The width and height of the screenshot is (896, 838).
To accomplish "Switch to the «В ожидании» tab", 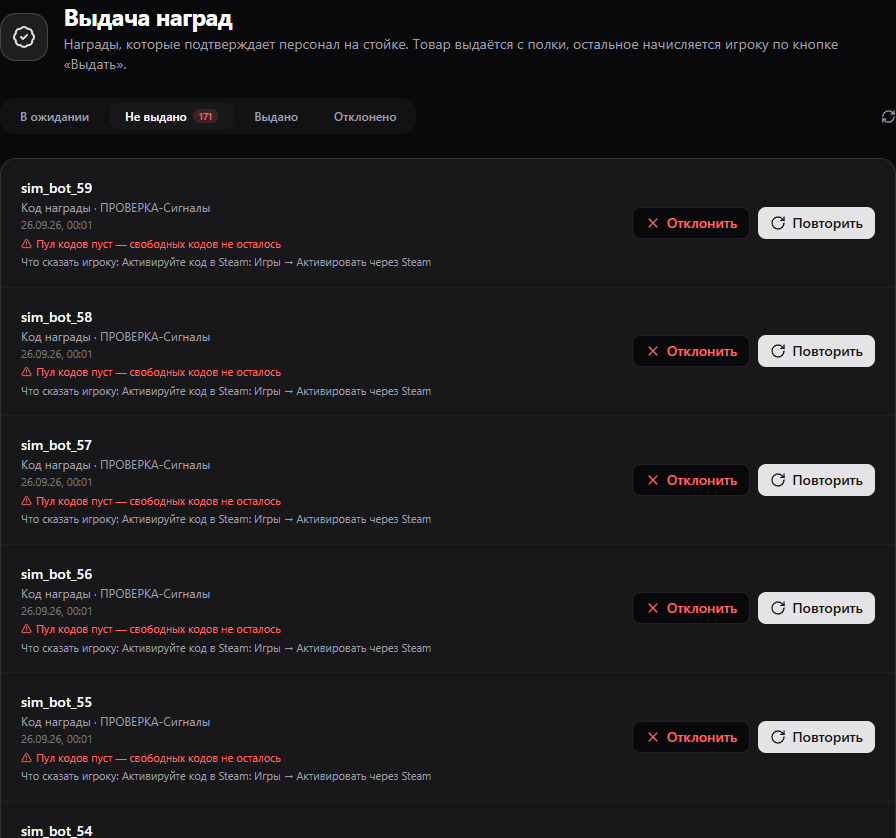I will [x=54, y=117].
